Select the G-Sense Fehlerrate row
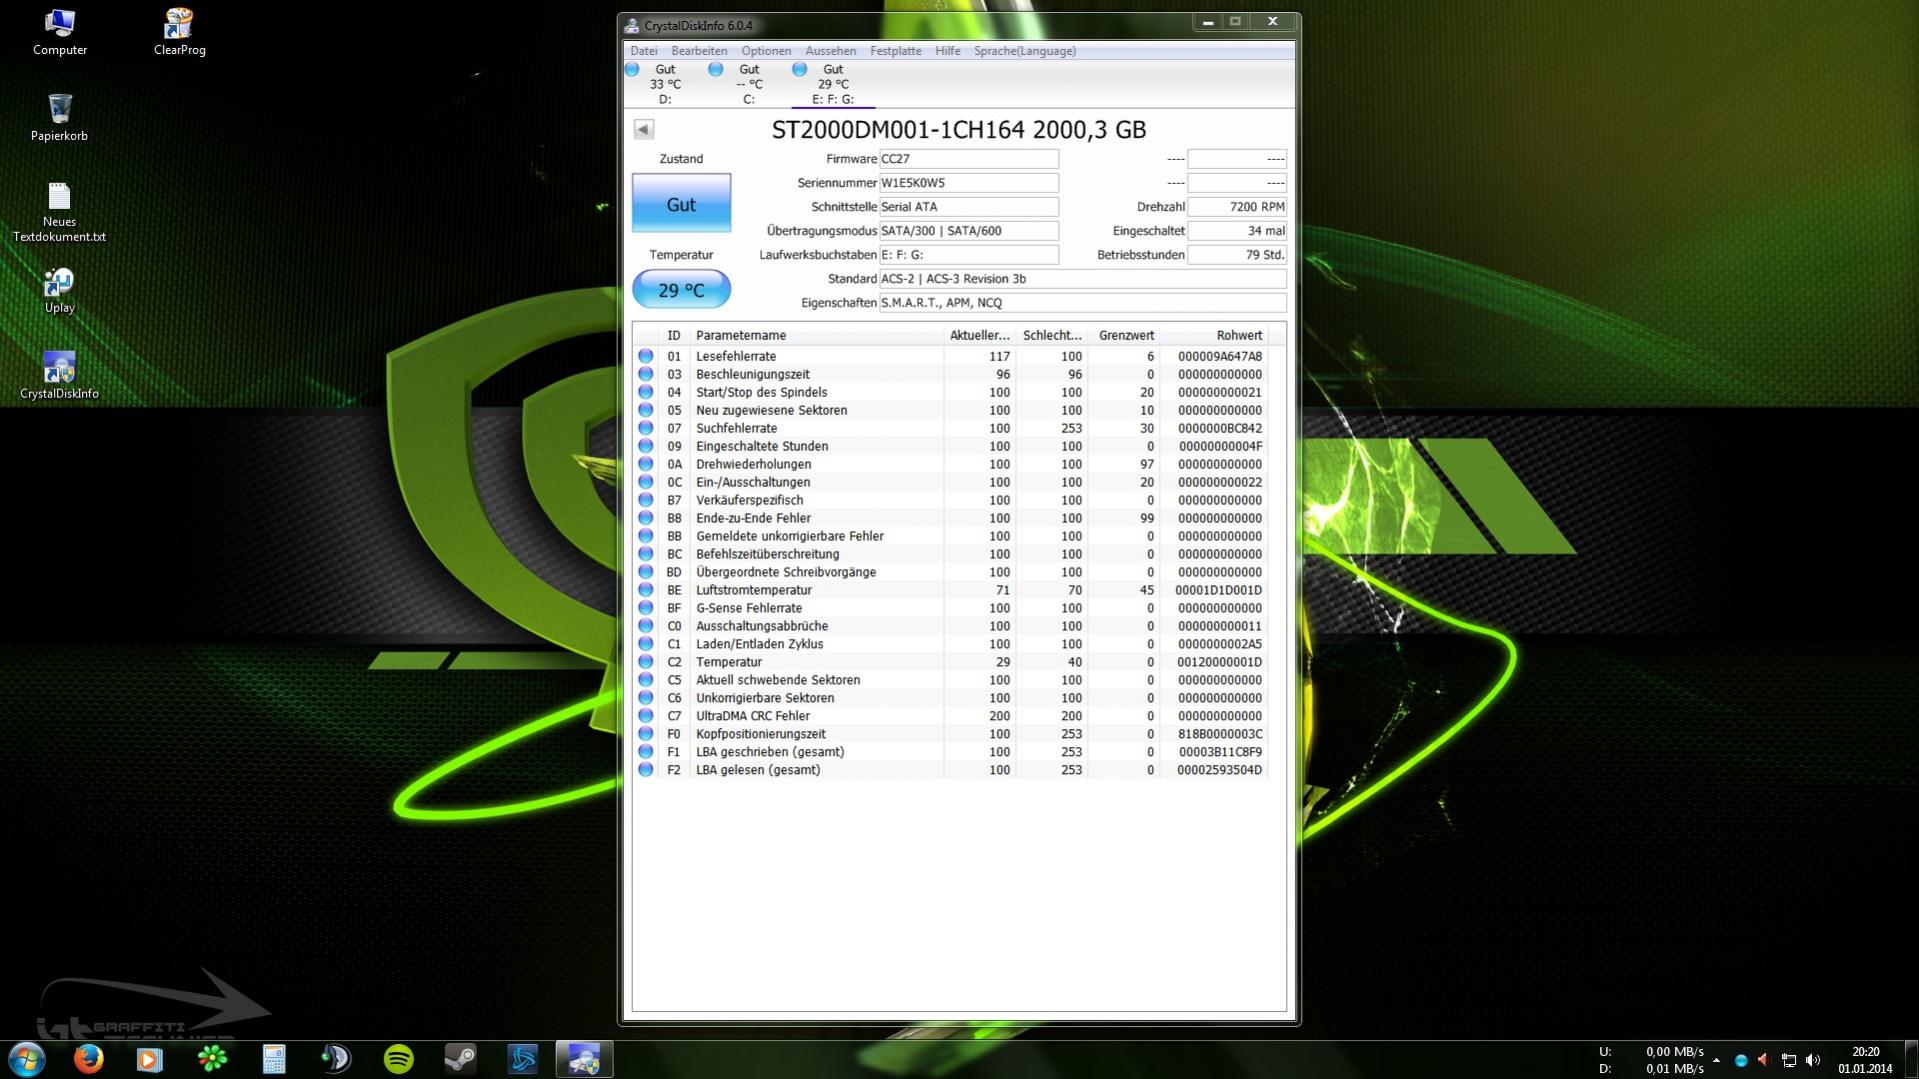This screenshot has width=1919, height=1079. pyautogui.click(x=950, y=608)
